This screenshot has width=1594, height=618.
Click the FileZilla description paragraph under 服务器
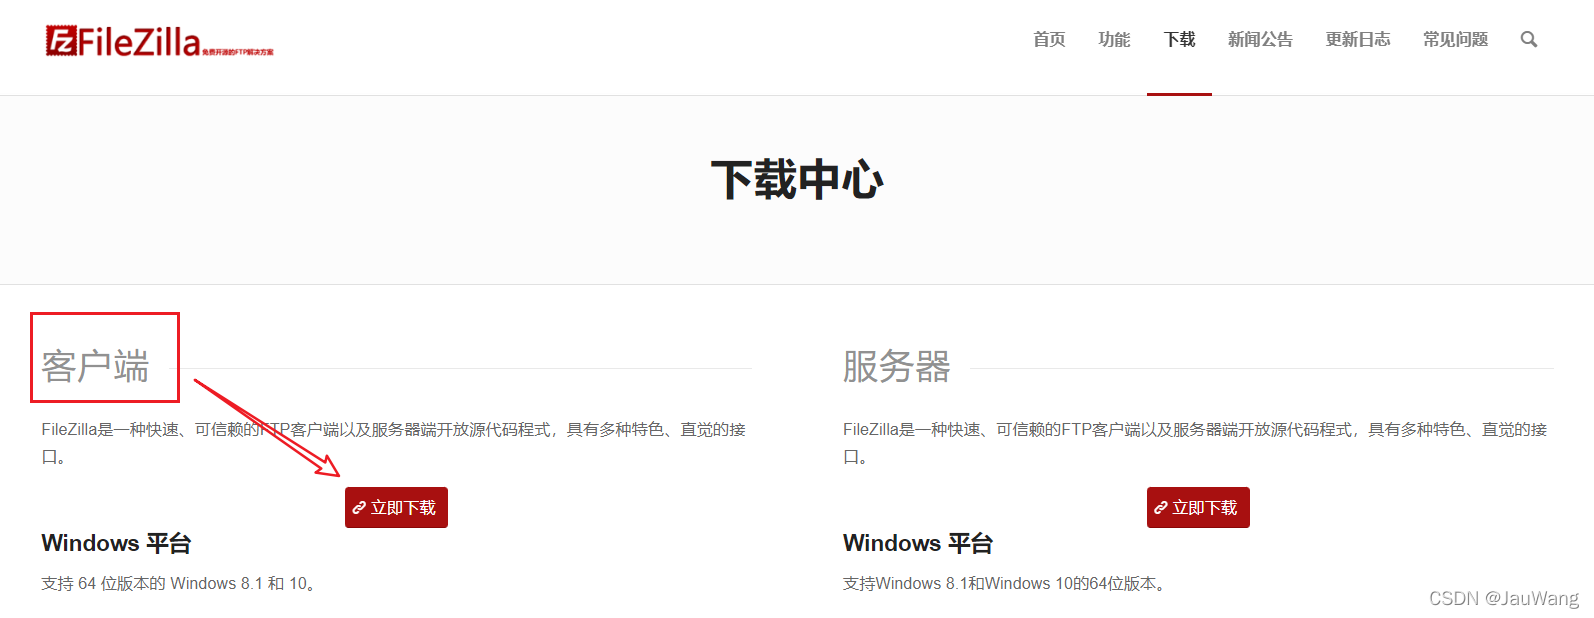(x=1195, y=443)
